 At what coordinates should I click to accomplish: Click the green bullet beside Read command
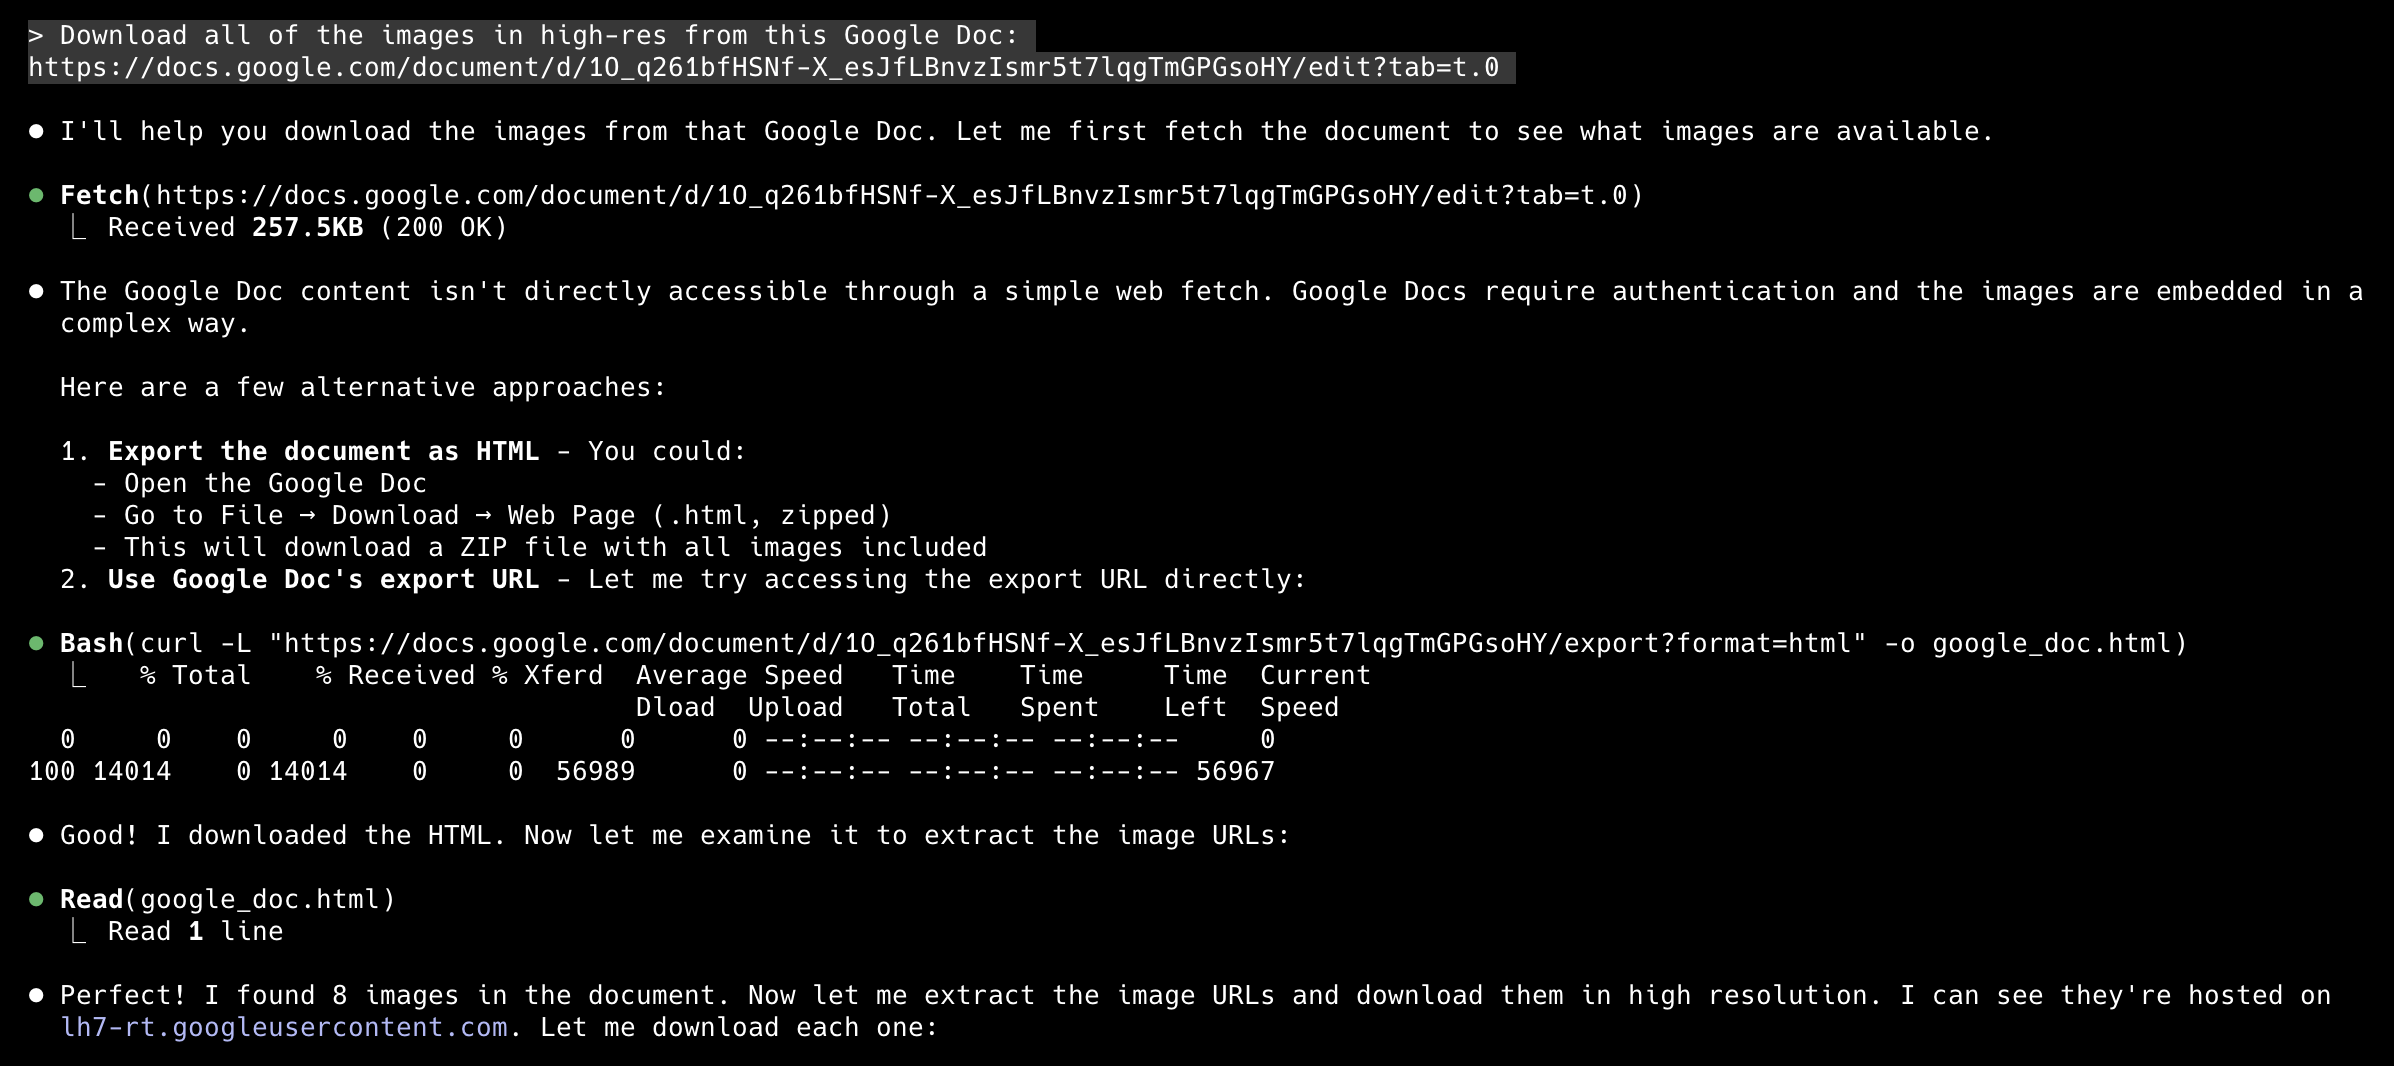36,899
